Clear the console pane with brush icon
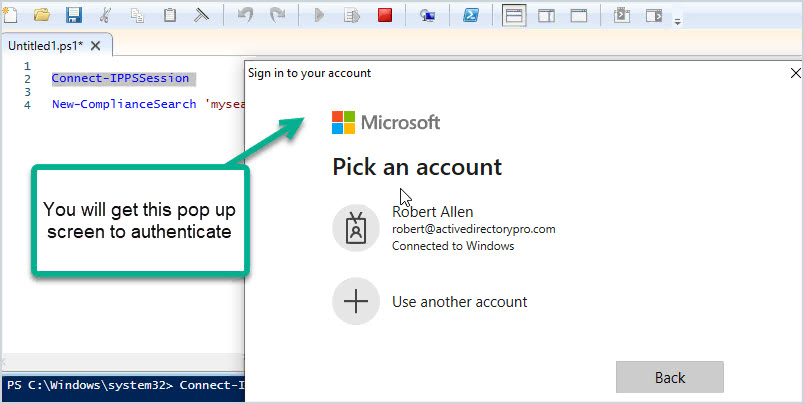Viewport: 804px width, 404px height. pos(200,15)
